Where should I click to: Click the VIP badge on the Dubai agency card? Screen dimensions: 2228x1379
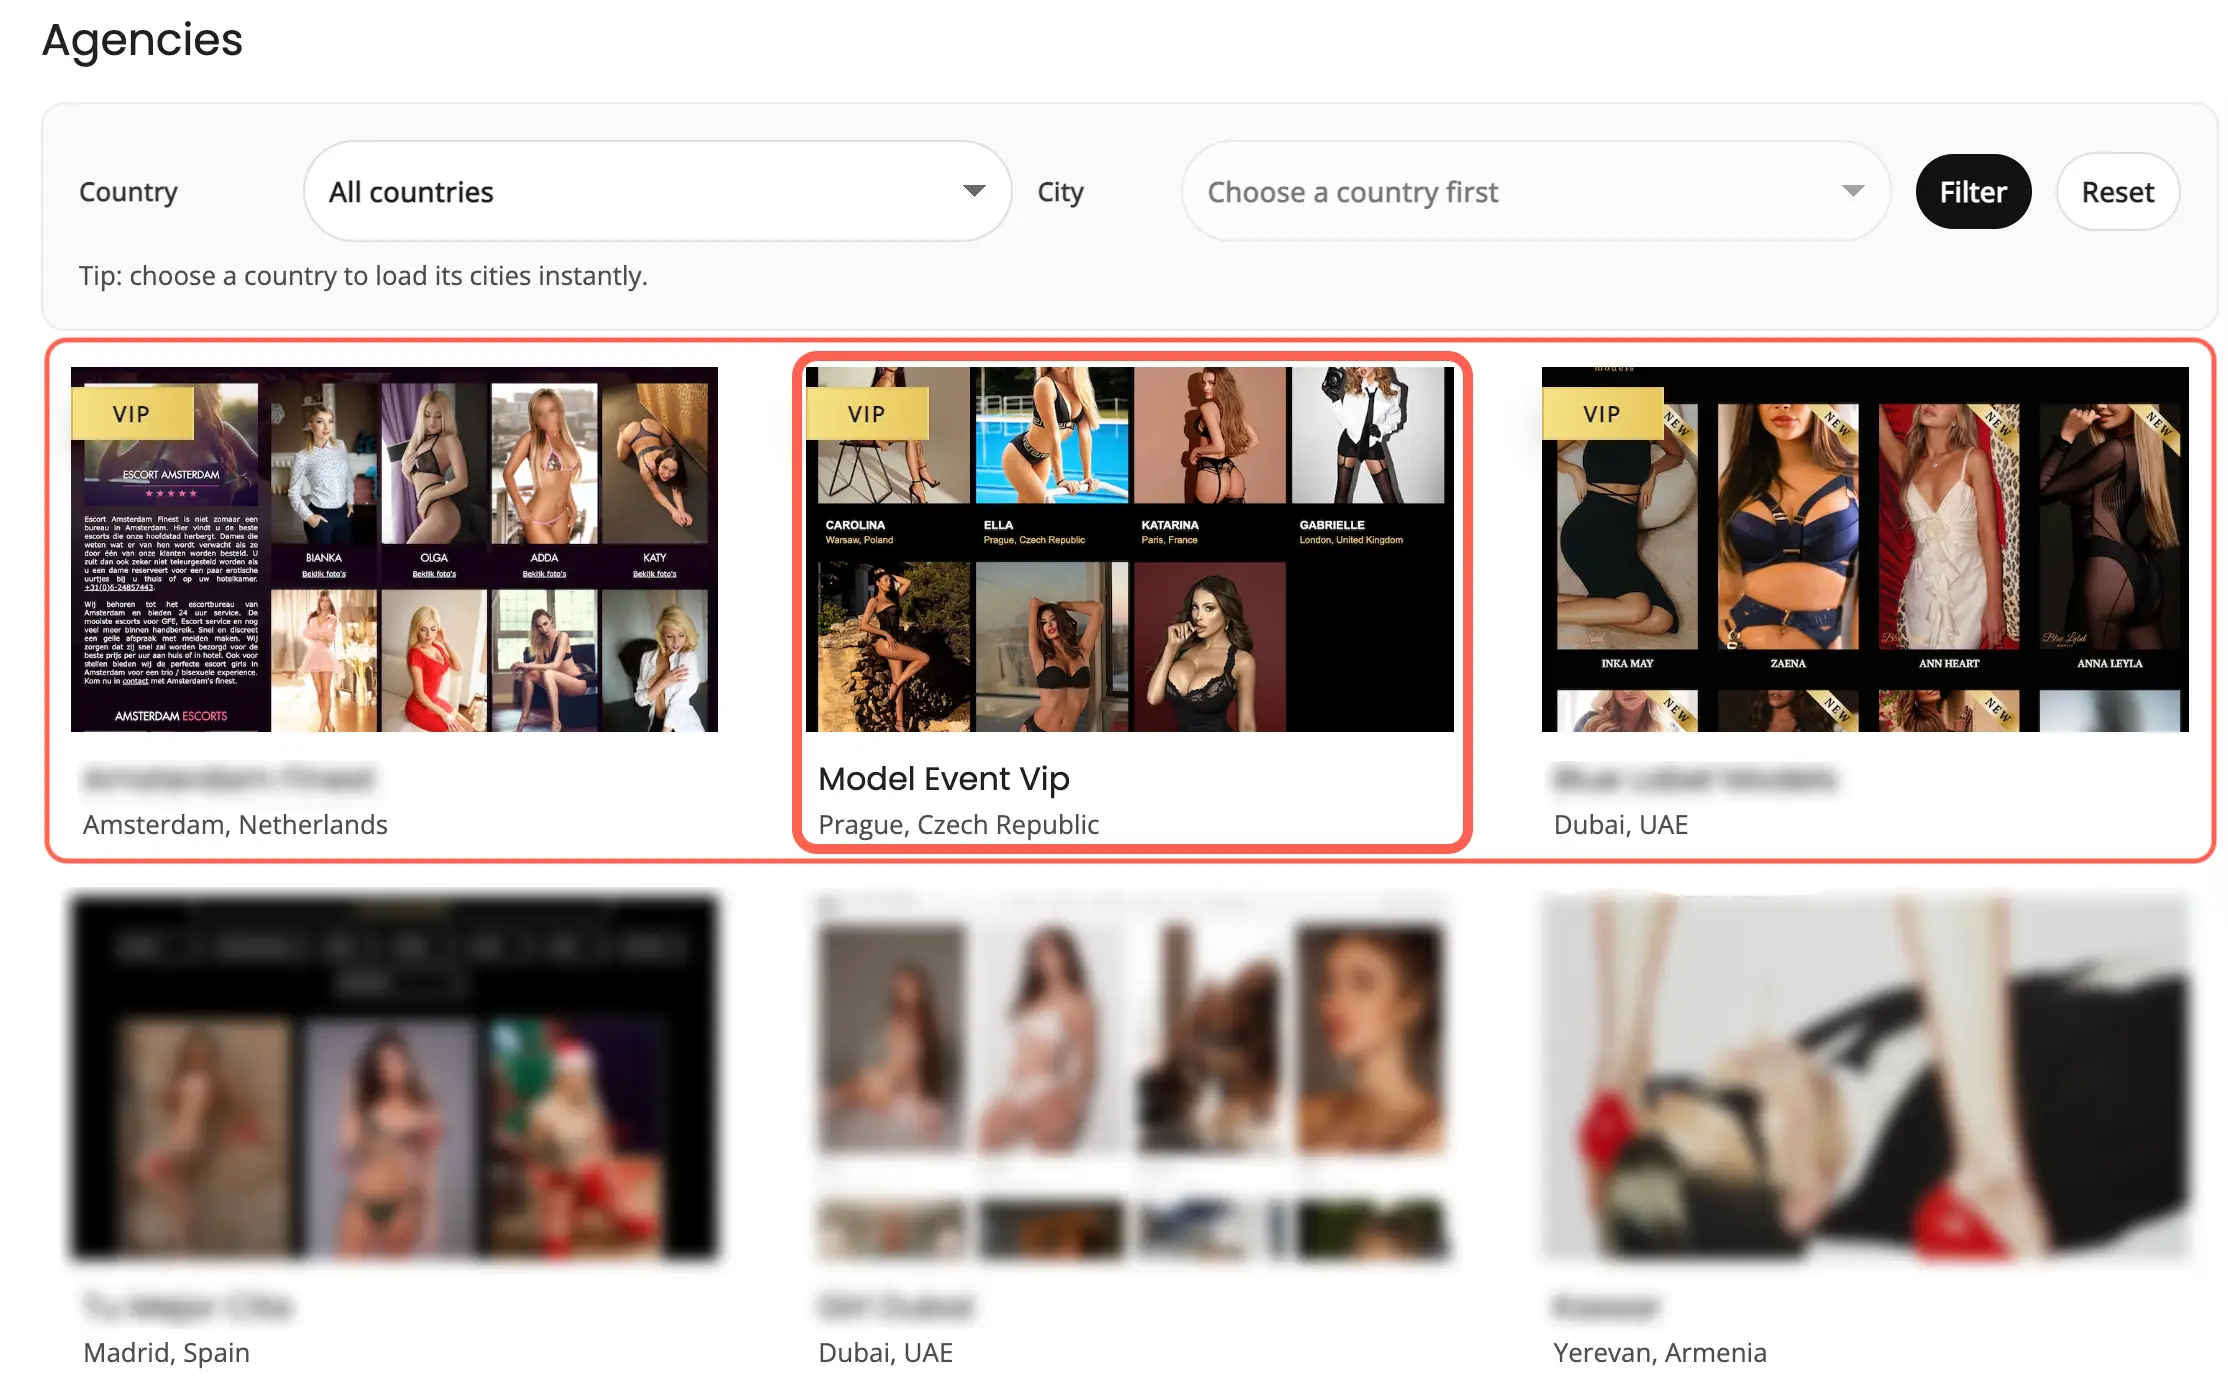click(1602, 413)
